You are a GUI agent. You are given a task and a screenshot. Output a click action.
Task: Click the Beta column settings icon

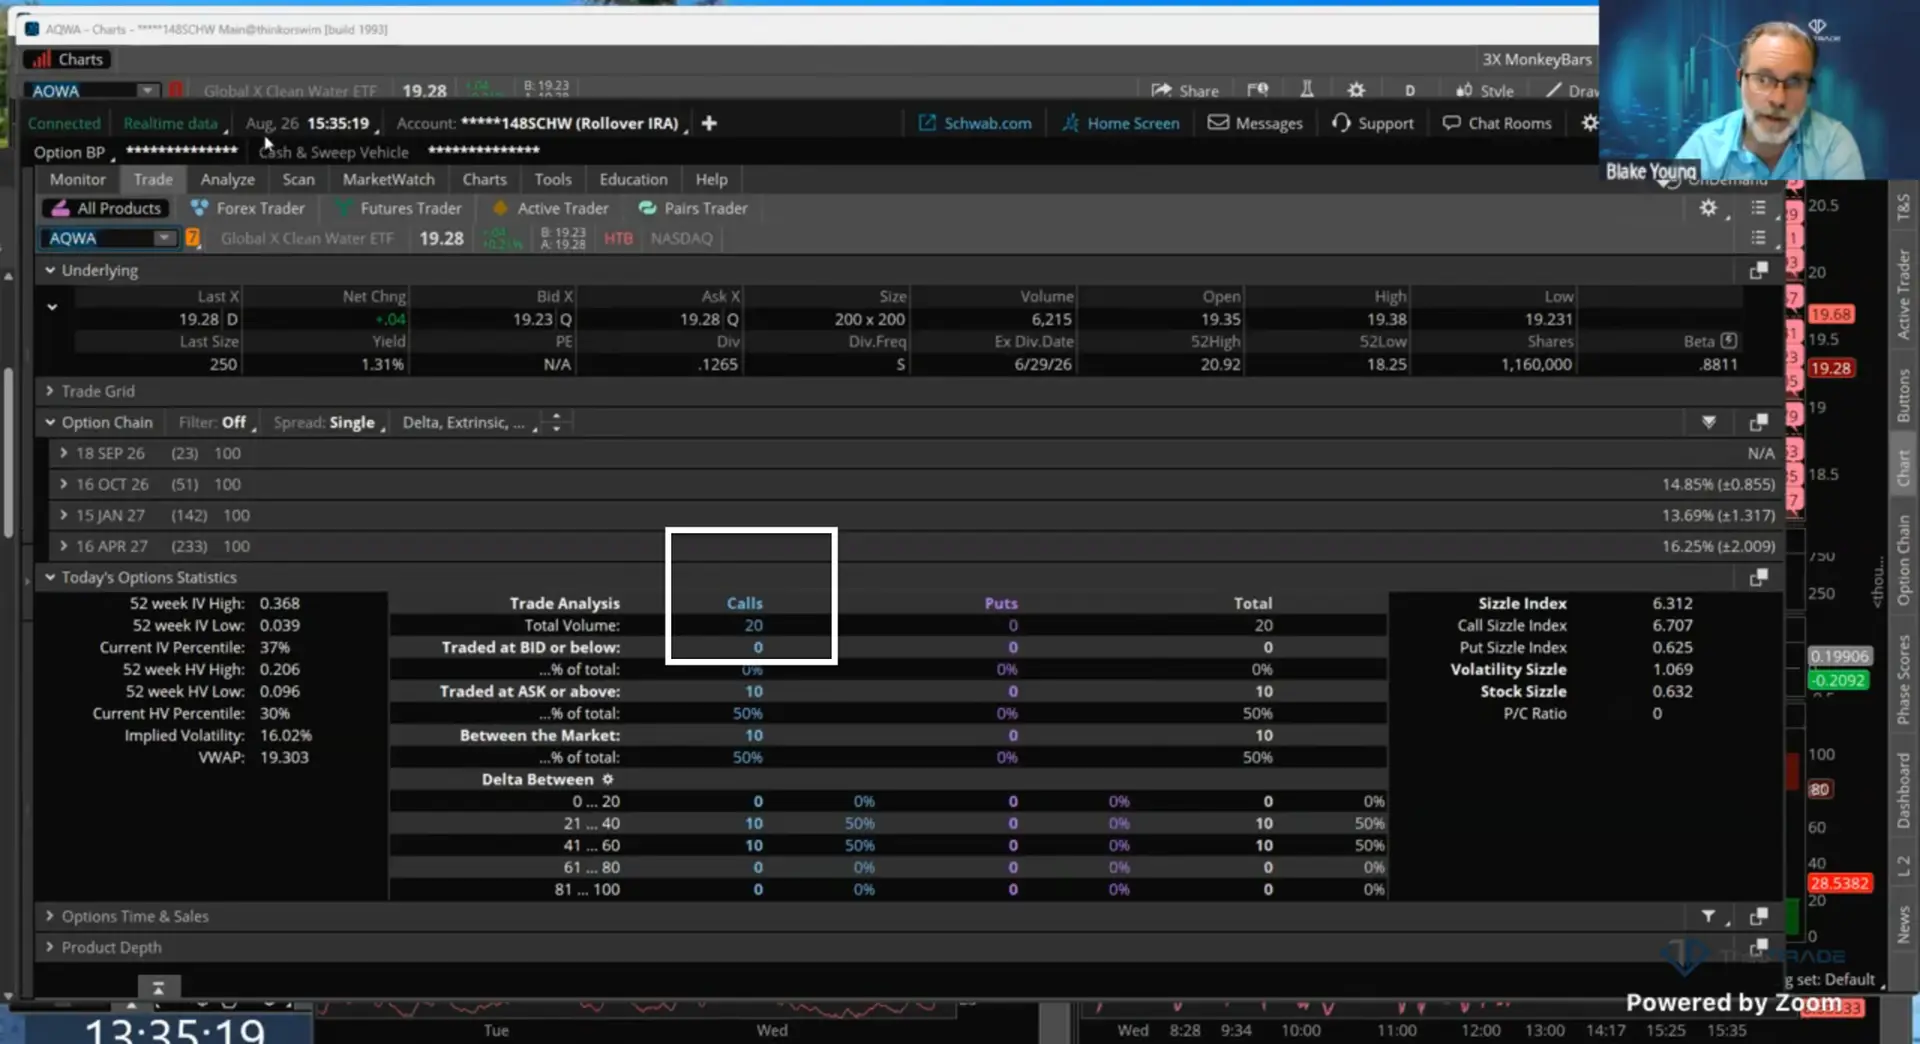tap(1729, 341)
